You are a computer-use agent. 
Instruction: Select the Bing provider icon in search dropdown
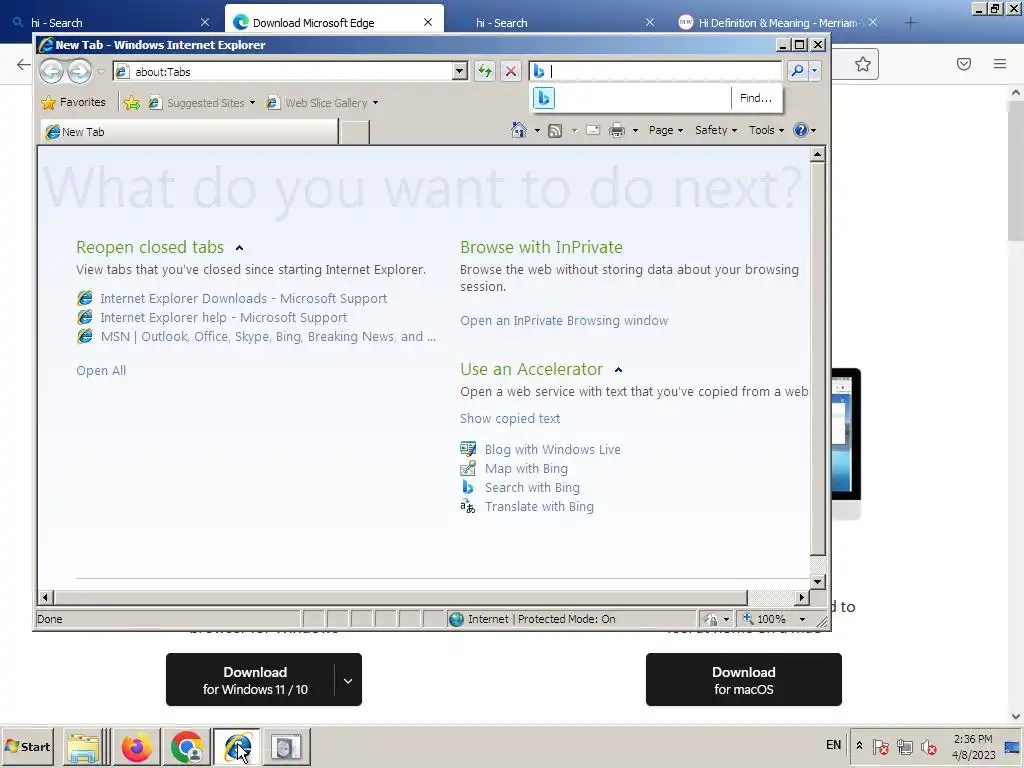[x=544, y=98]
